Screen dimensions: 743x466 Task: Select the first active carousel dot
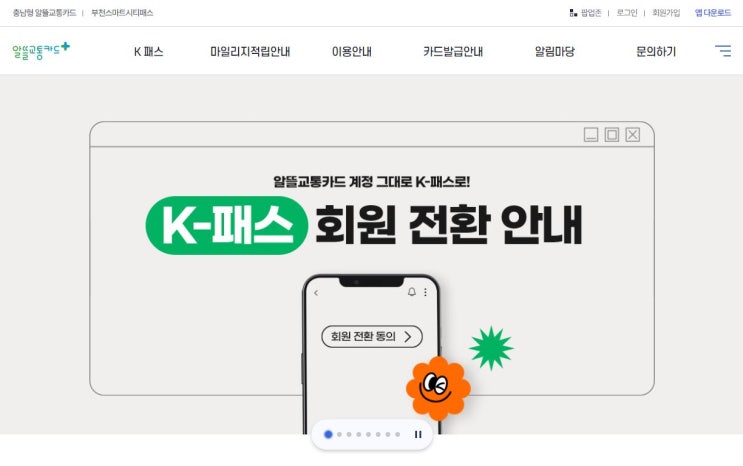click(x=328, y=434)
